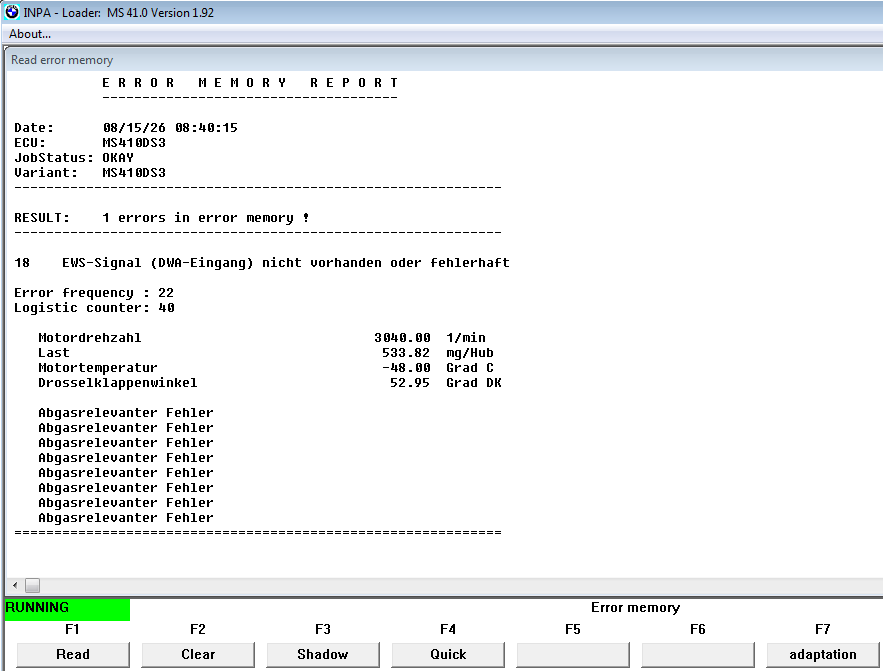The image size is (883, 671).
Task: Click the BMW logo icon in title bar
Action: [12, 12]
